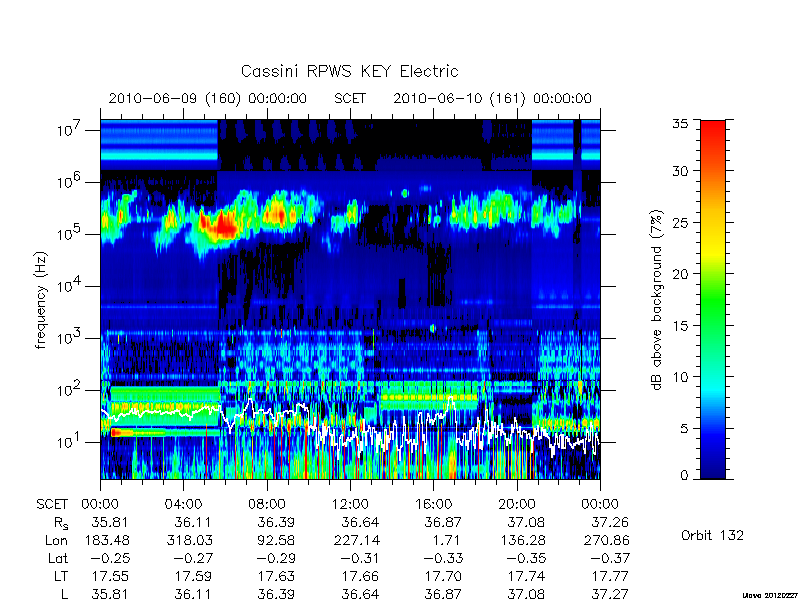This screenshot has height=600, width=800.
Task: Click the LT value '17.77'
Action: click(610, 576)
